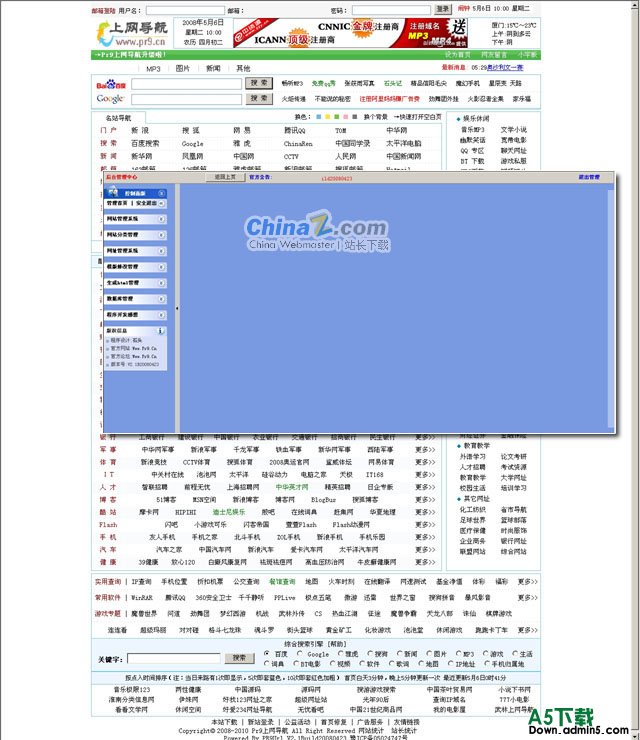Click the control panel icon in admin sidebar
This screenshot has height=740, width=640.
(x=113, y=192)
